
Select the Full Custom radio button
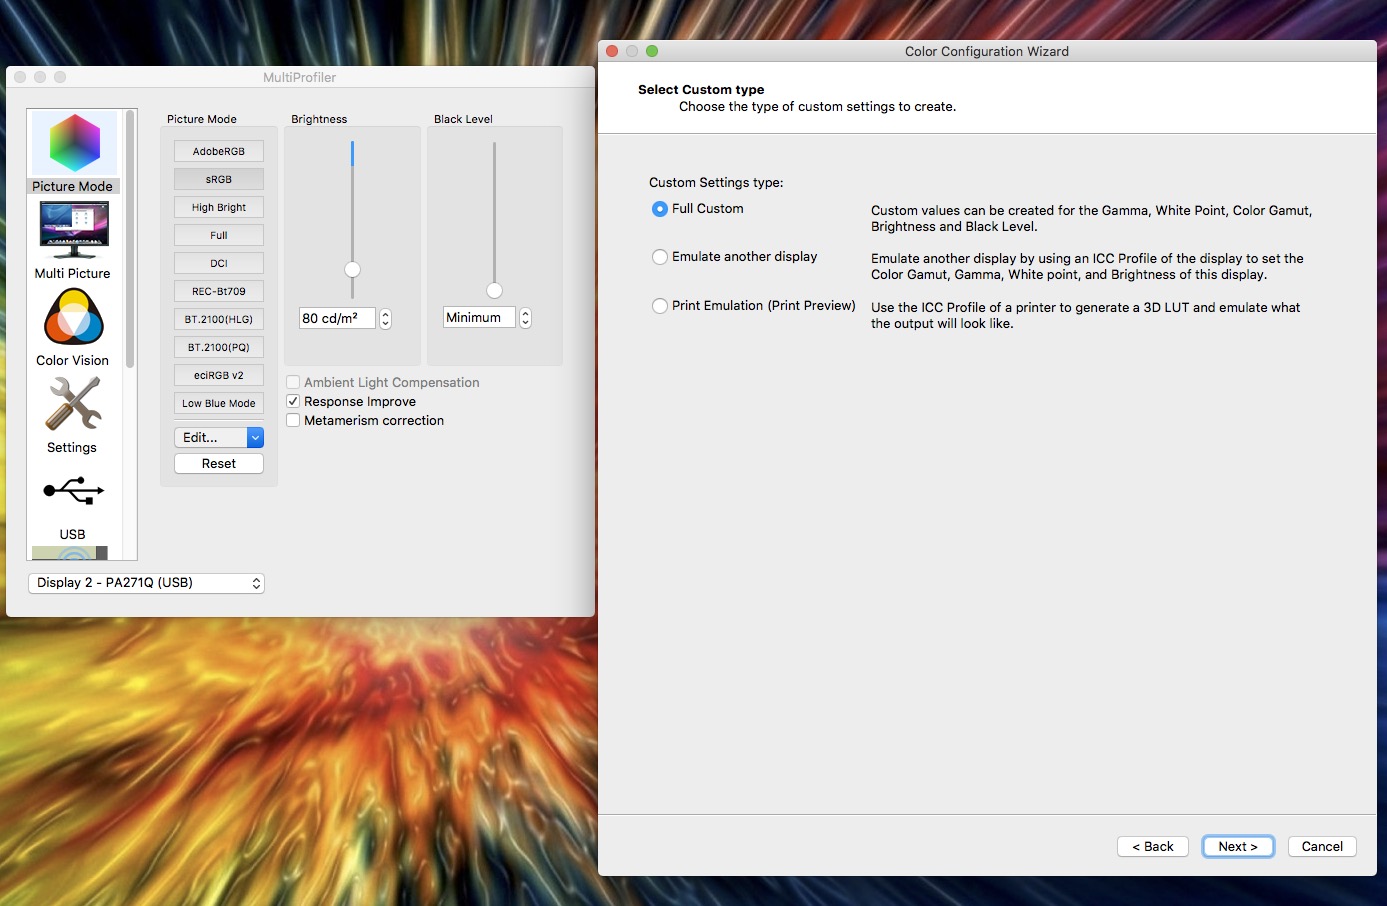point(660,209)
